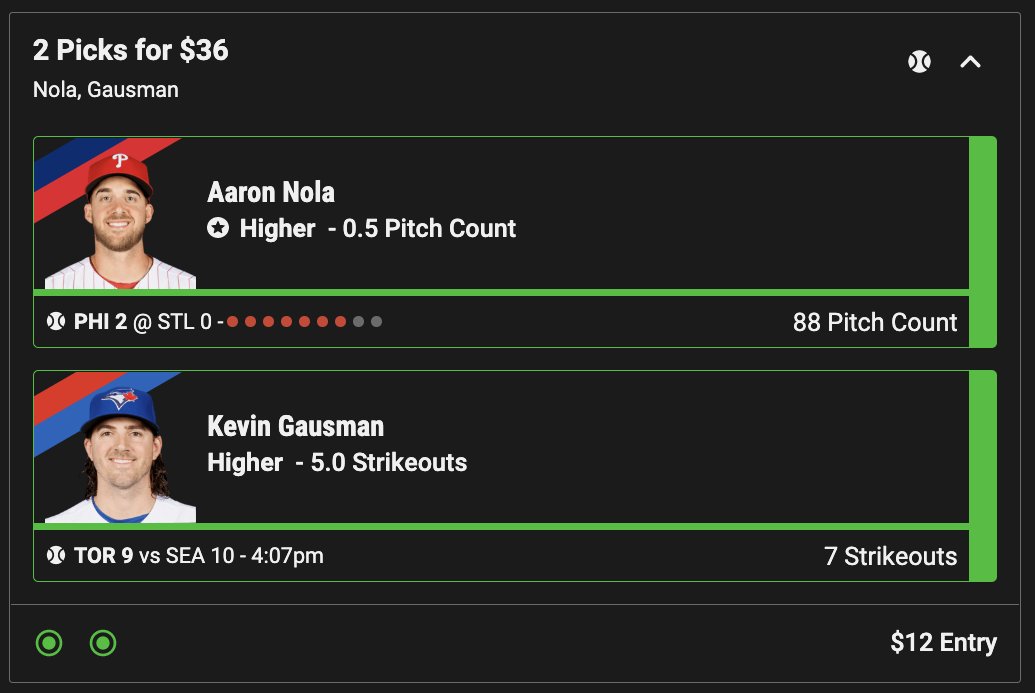Click Kevin Gausman's name
This screenshot has height=693, width=1035.
point(296,426)
